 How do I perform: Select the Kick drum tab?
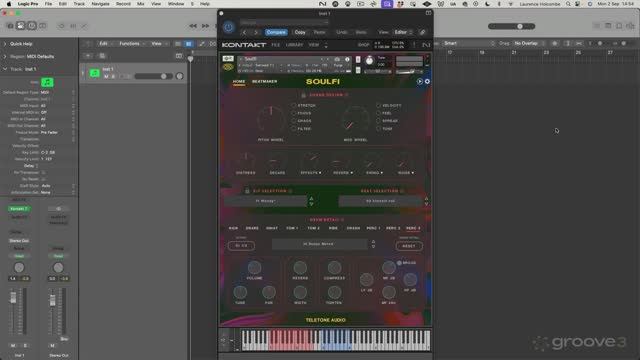tap(233, 228)
